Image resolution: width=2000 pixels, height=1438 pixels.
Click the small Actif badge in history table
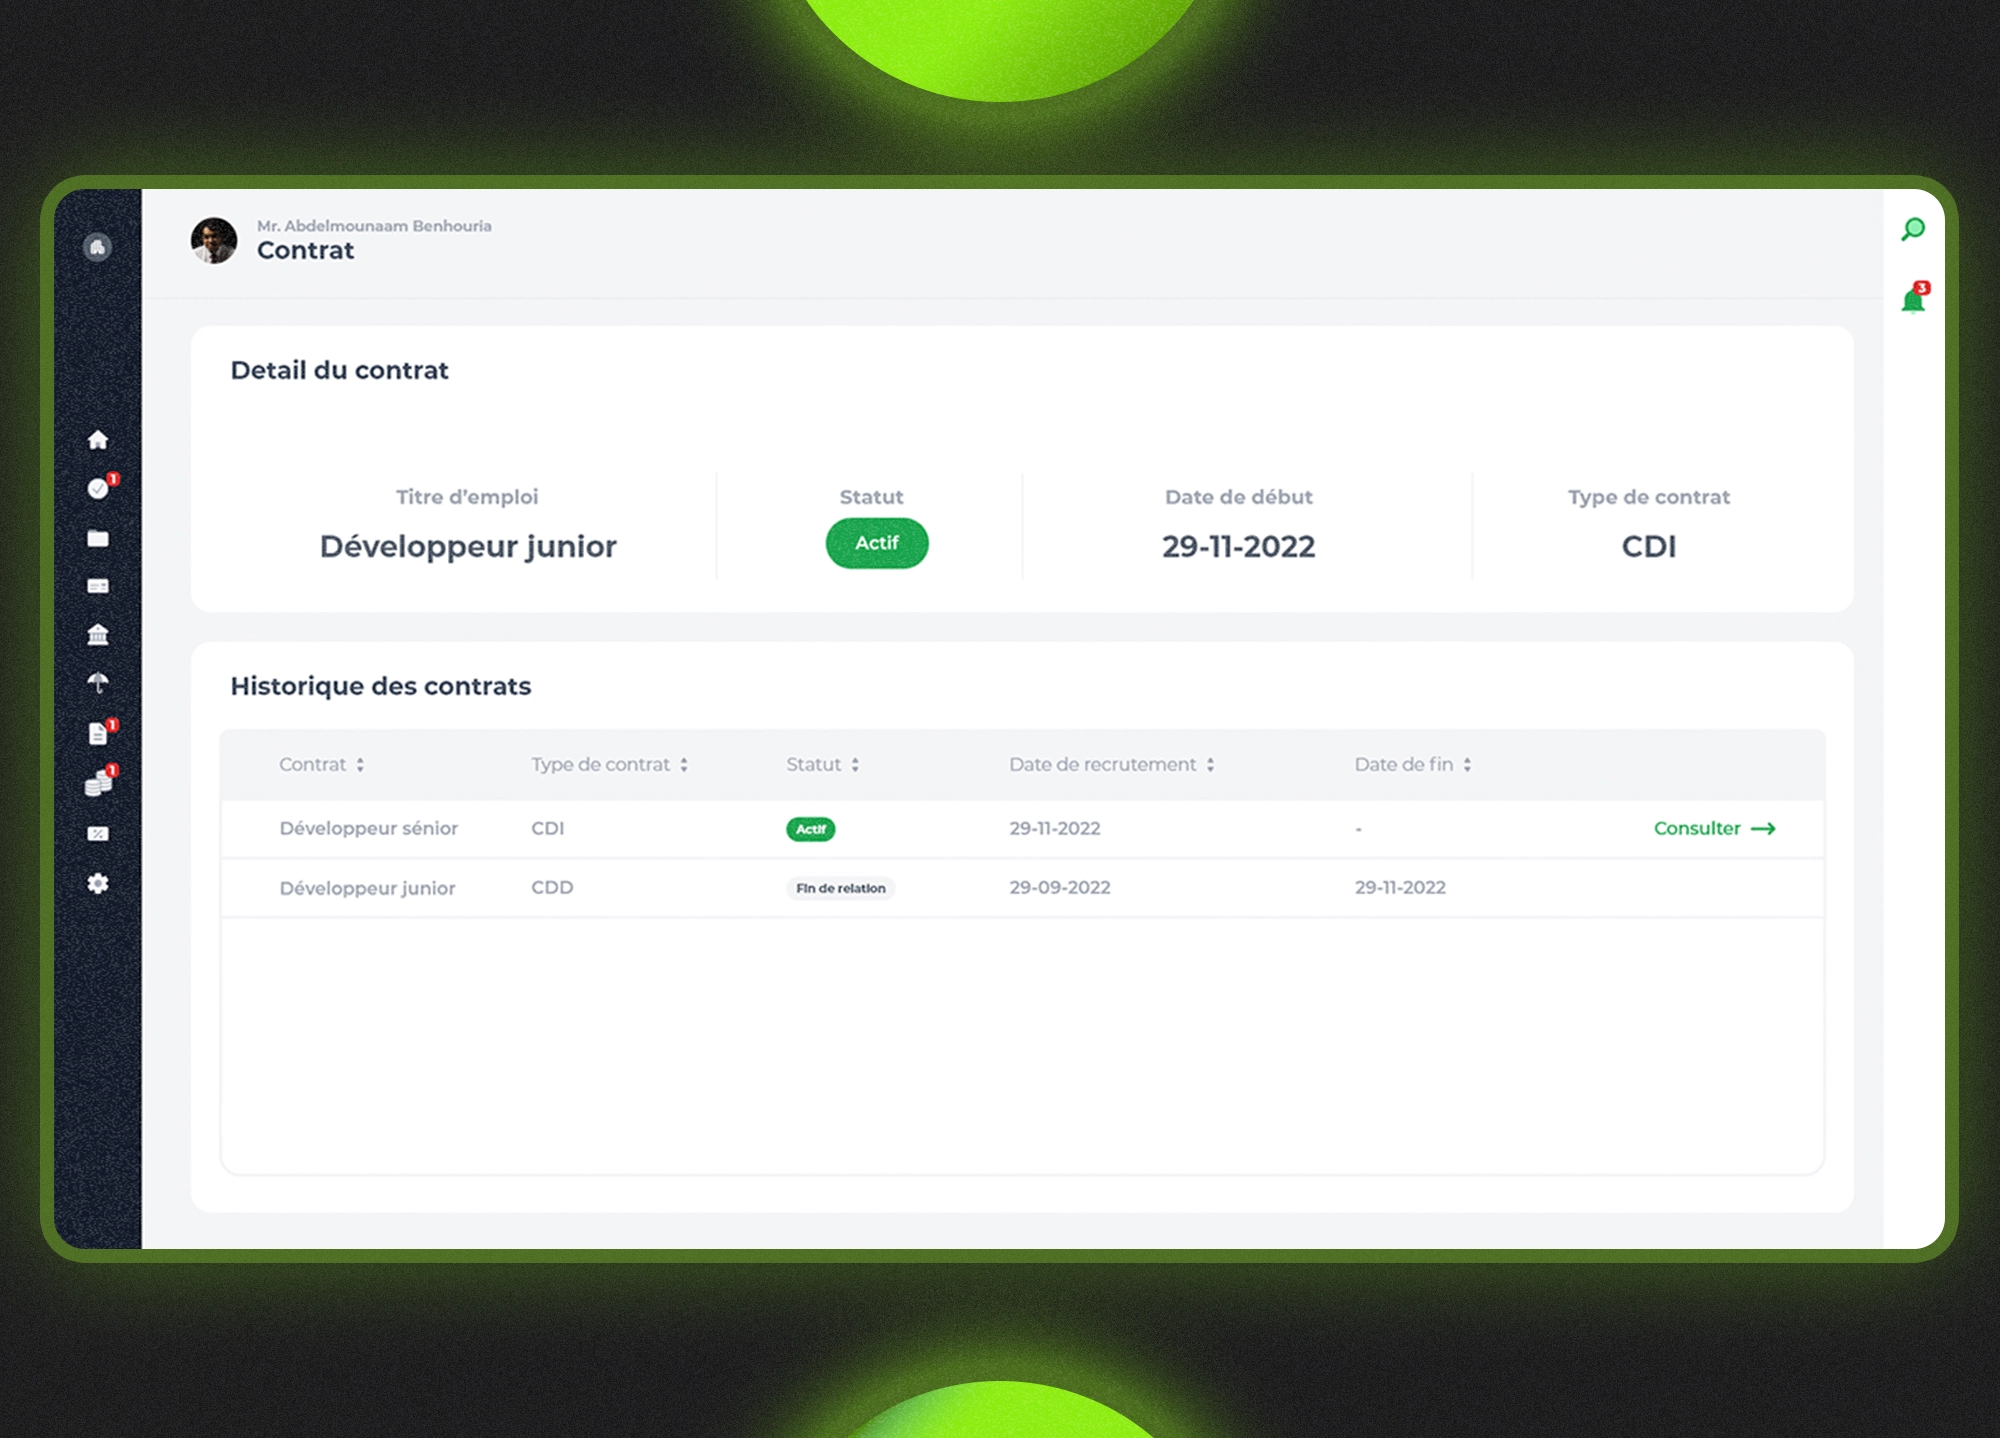coord(810,829)
